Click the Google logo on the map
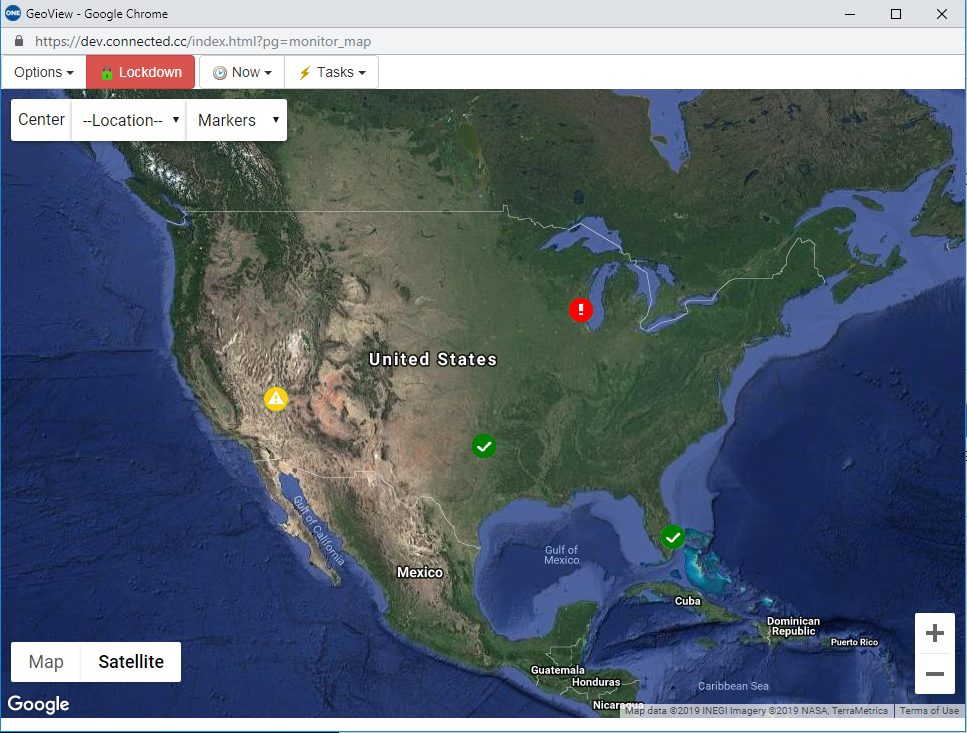 click(x=38, y=704)
